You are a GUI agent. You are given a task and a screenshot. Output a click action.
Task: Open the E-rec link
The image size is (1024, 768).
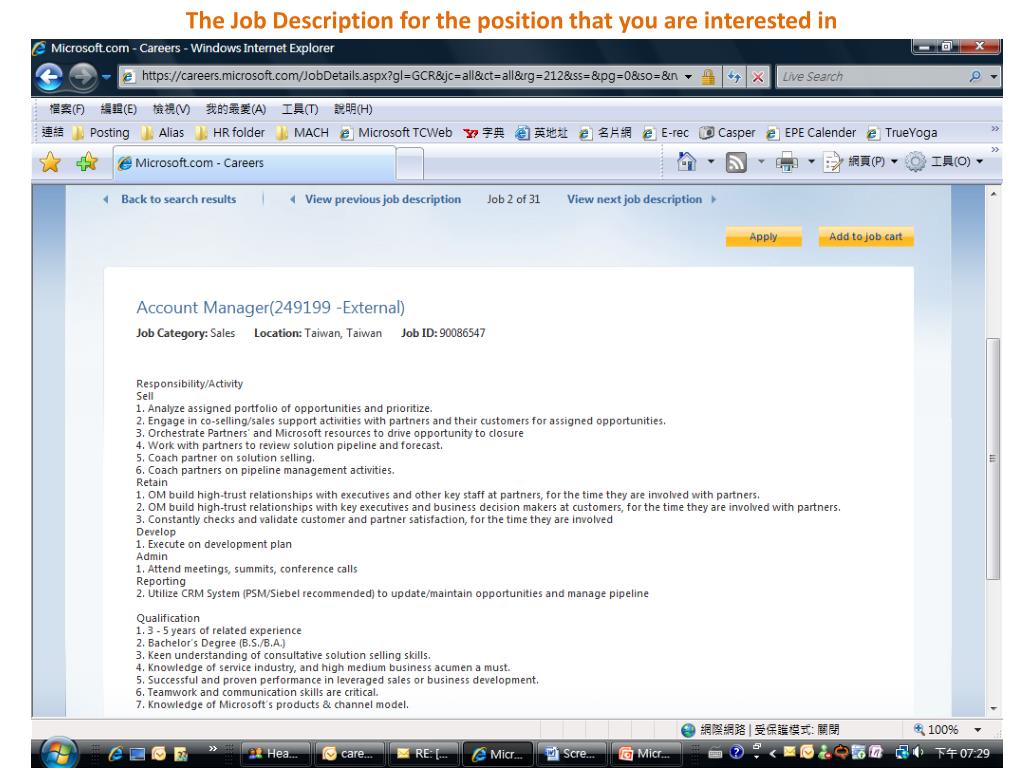pos(665,133)
